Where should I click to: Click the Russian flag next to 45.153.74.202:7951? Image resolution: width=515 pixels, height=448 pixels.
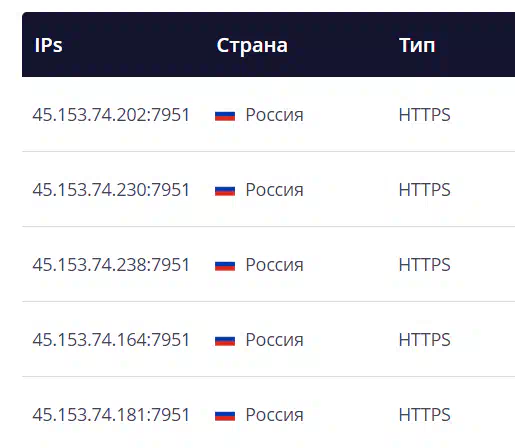pos(225,116)
